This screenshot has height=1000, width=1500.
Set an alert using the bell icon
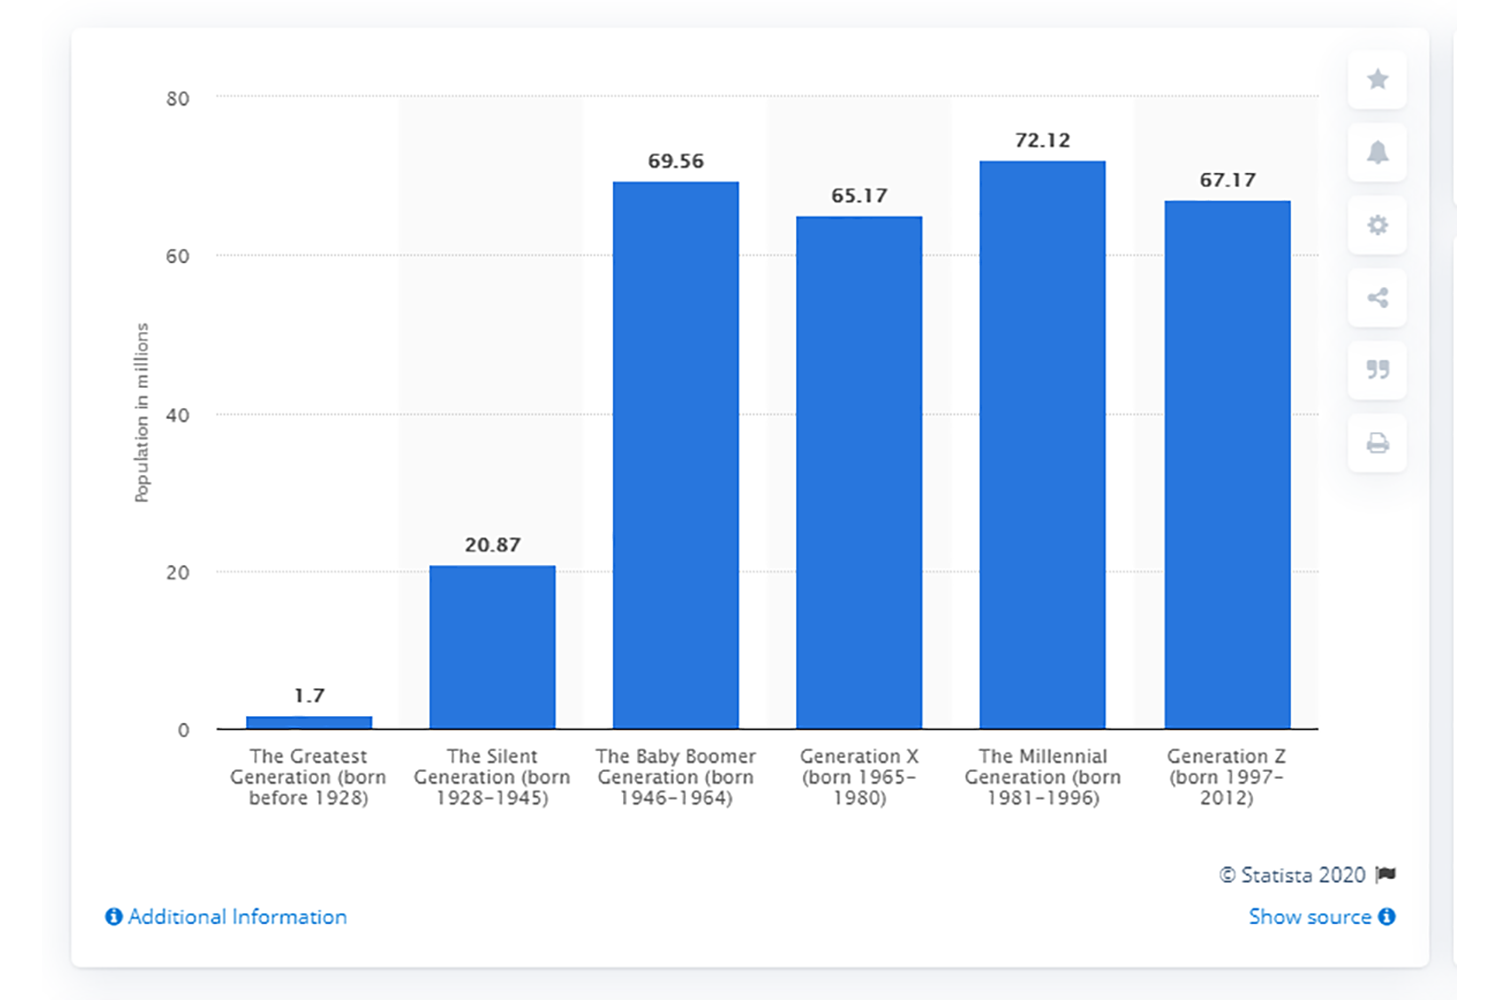(1377, 152)
